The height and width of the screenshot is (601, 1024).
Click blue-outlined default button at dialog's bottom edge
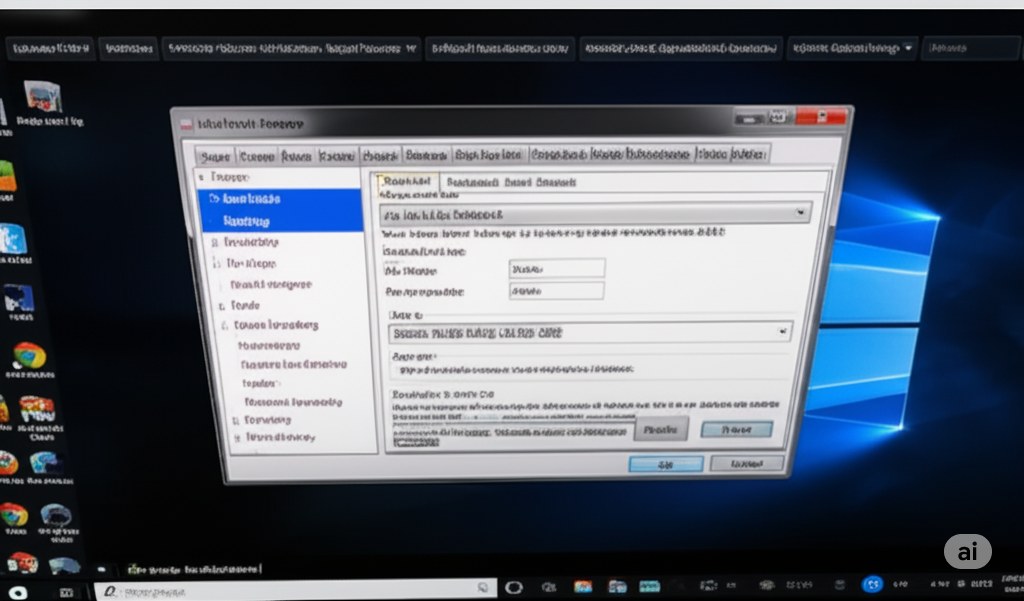[x=665, y=464]
